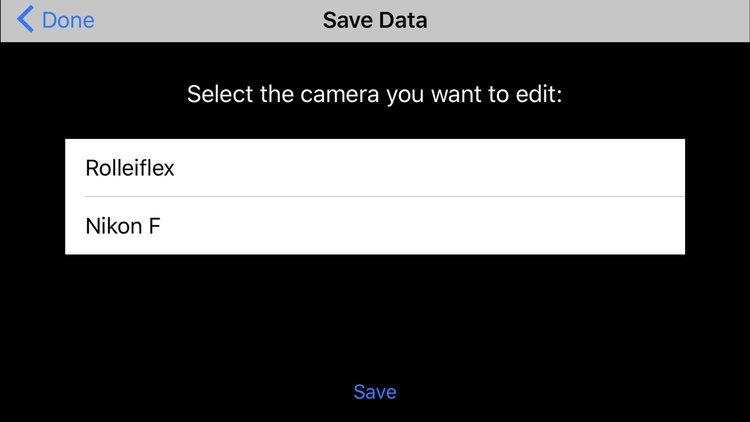Save the camera data at the bottom
The image size is (750, 422).
pyautogui.click(x=375, y=392)
